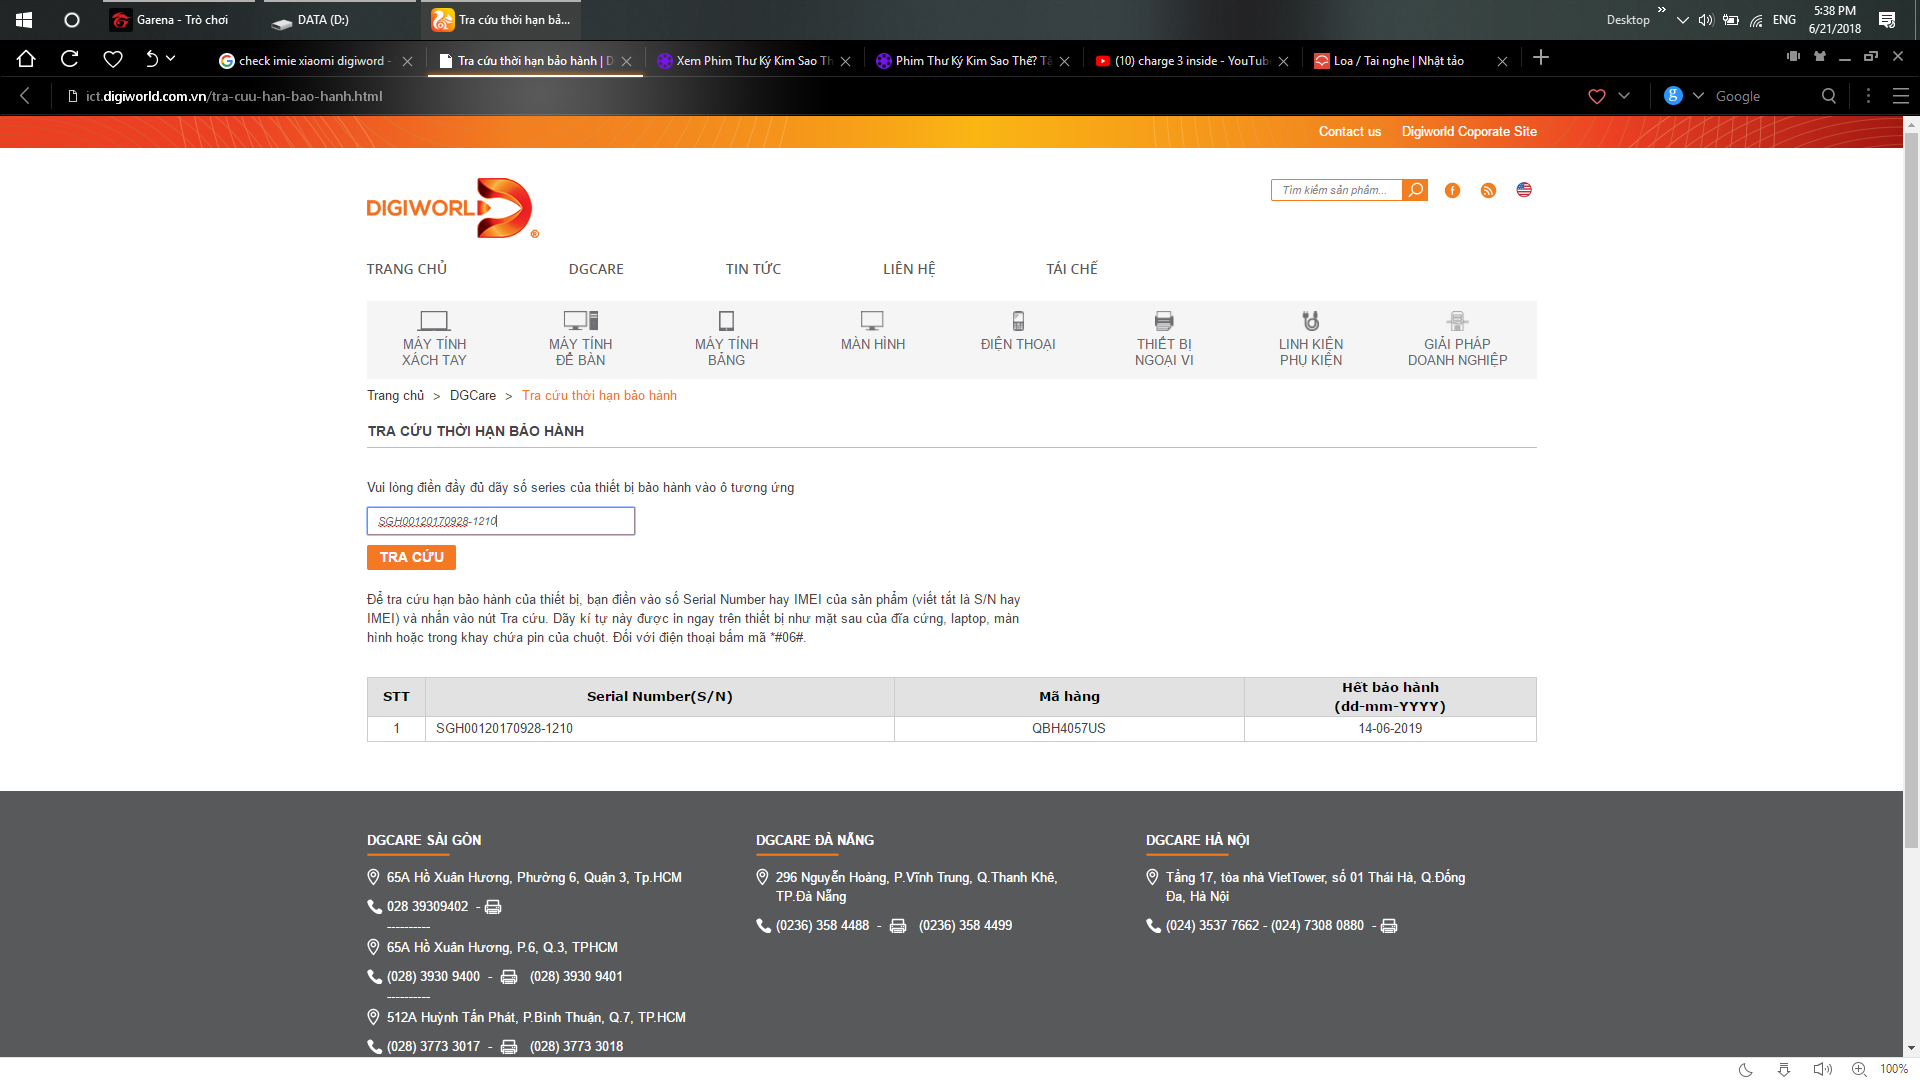Click the MÀN HÌNH monitor icon

(871, 321)
